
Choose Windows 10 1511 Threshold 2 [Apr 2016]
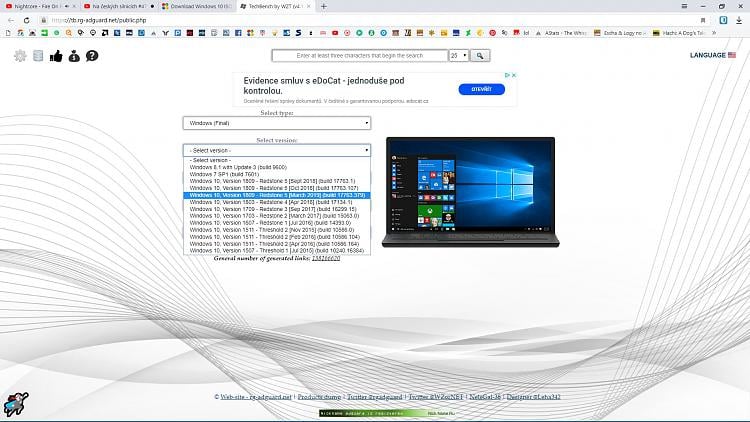coord(276,244)
